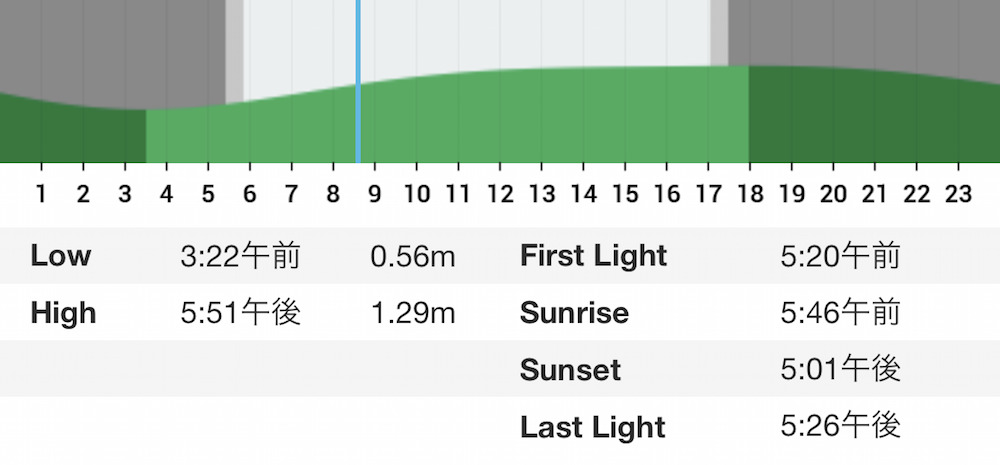Select hour 12 on the time axis
The image size is (1000, 465).
[500, 194]
